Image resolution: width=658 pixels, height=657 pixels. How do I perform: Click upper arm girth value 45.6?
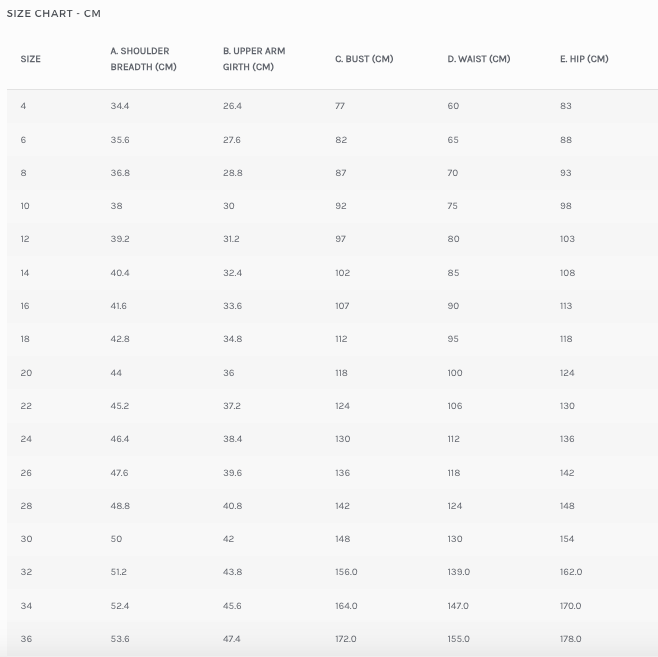(232, 605)
